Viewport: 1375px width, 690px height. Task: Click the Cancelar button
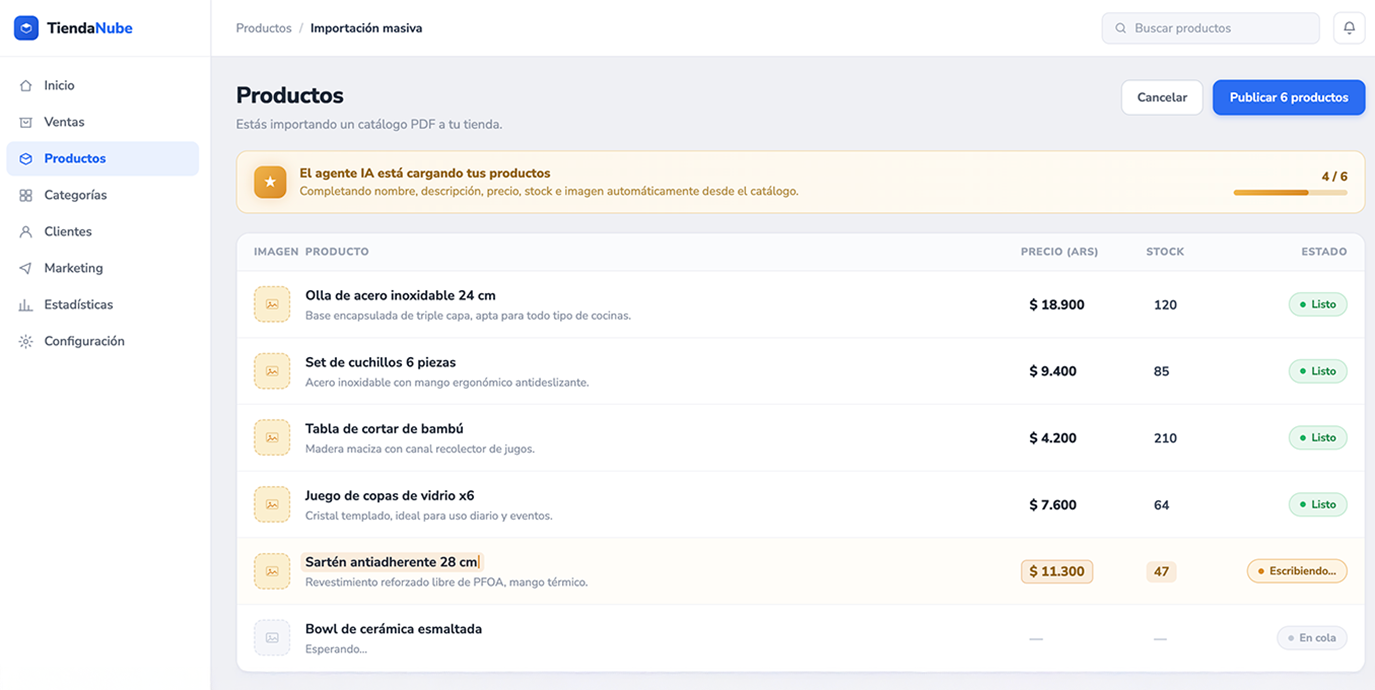click(x=1162, y=97)
